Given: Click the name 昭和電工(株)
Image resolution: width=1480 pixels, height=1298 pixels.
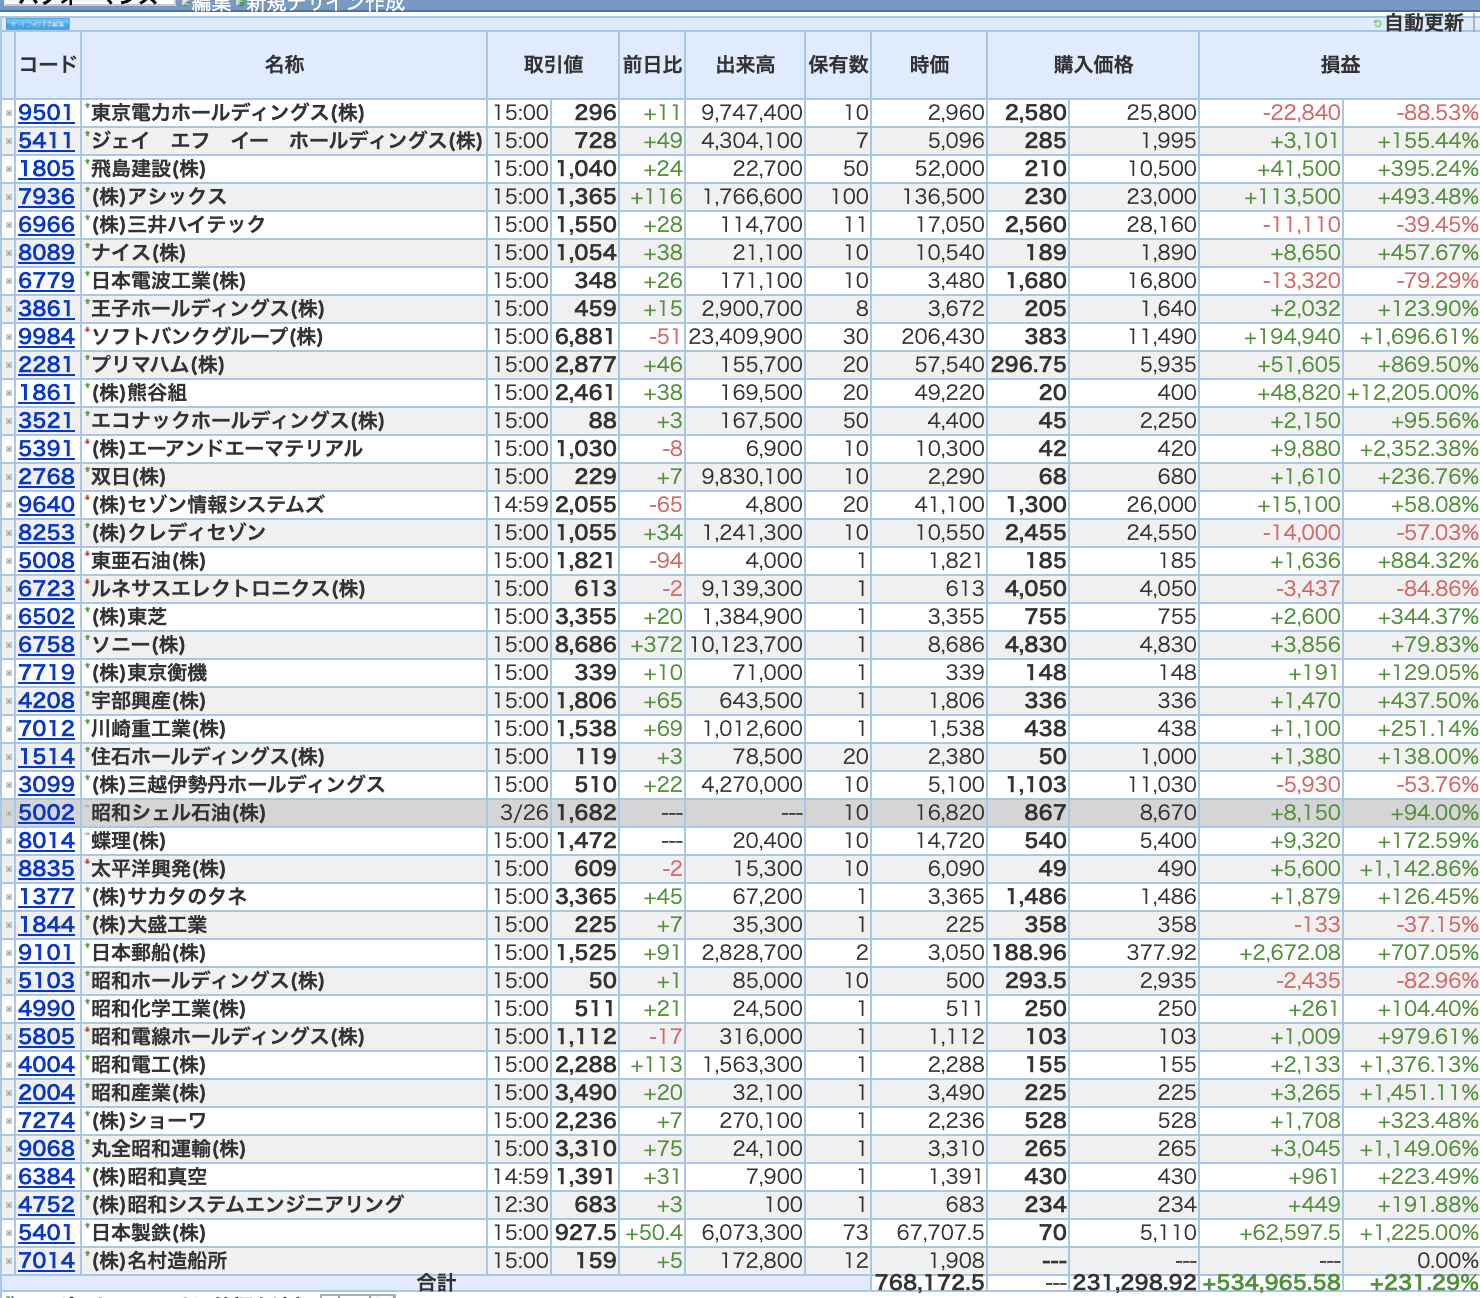Looking at the screenshot, I should point(148,1065).
